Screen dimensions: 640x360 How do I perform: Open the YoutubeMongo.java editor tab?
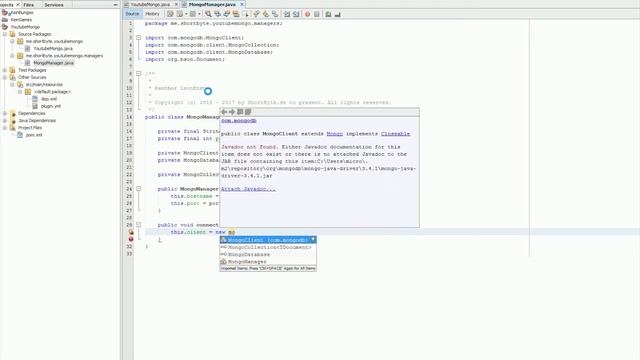tap(150, 4)
